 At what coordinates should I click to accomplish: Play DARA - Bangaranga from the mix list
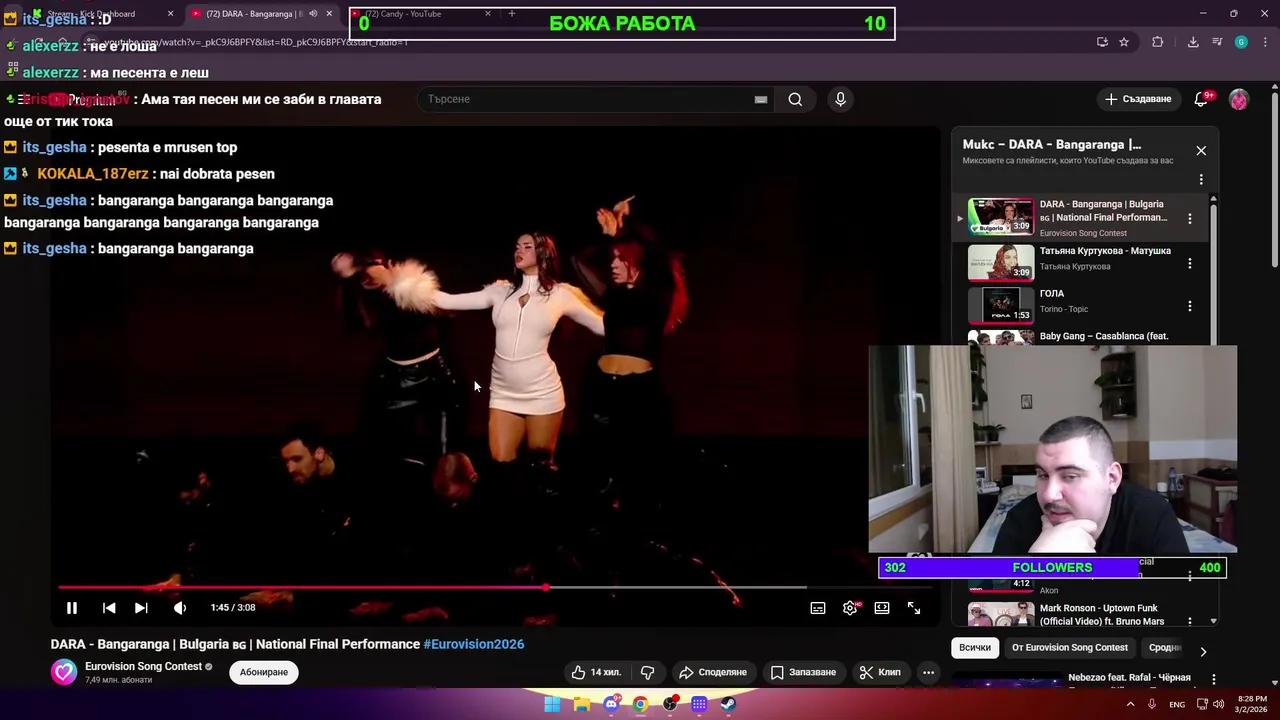click(1078, 217)
